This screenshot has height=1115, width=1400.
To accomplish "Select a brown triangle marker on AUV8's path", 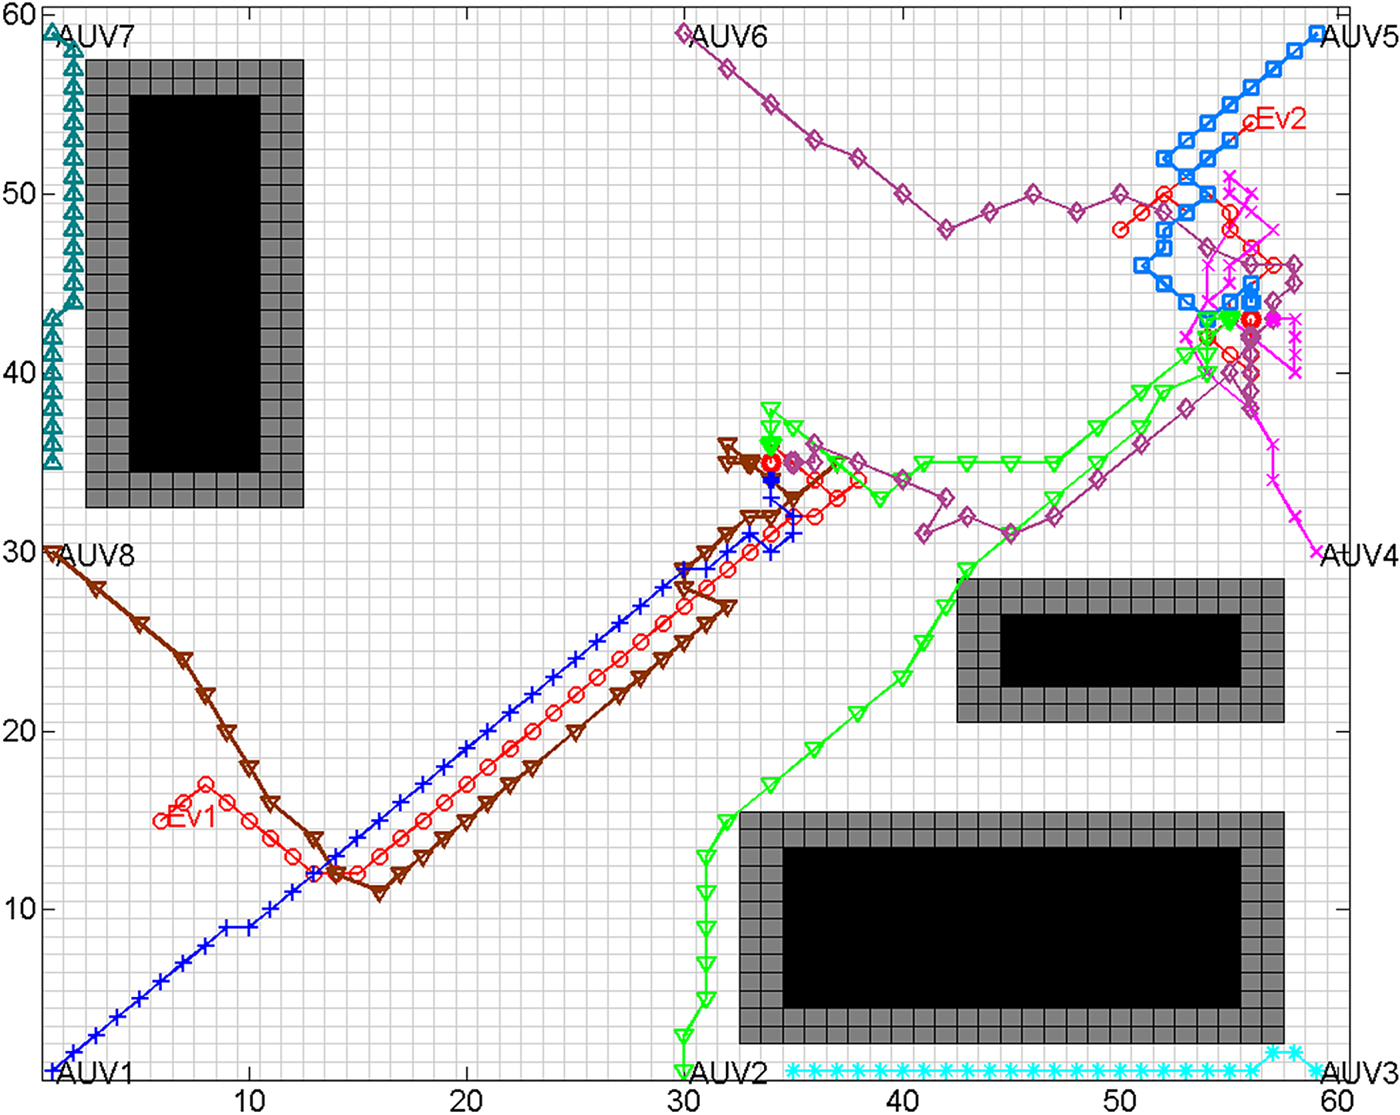I will [140, 622].
